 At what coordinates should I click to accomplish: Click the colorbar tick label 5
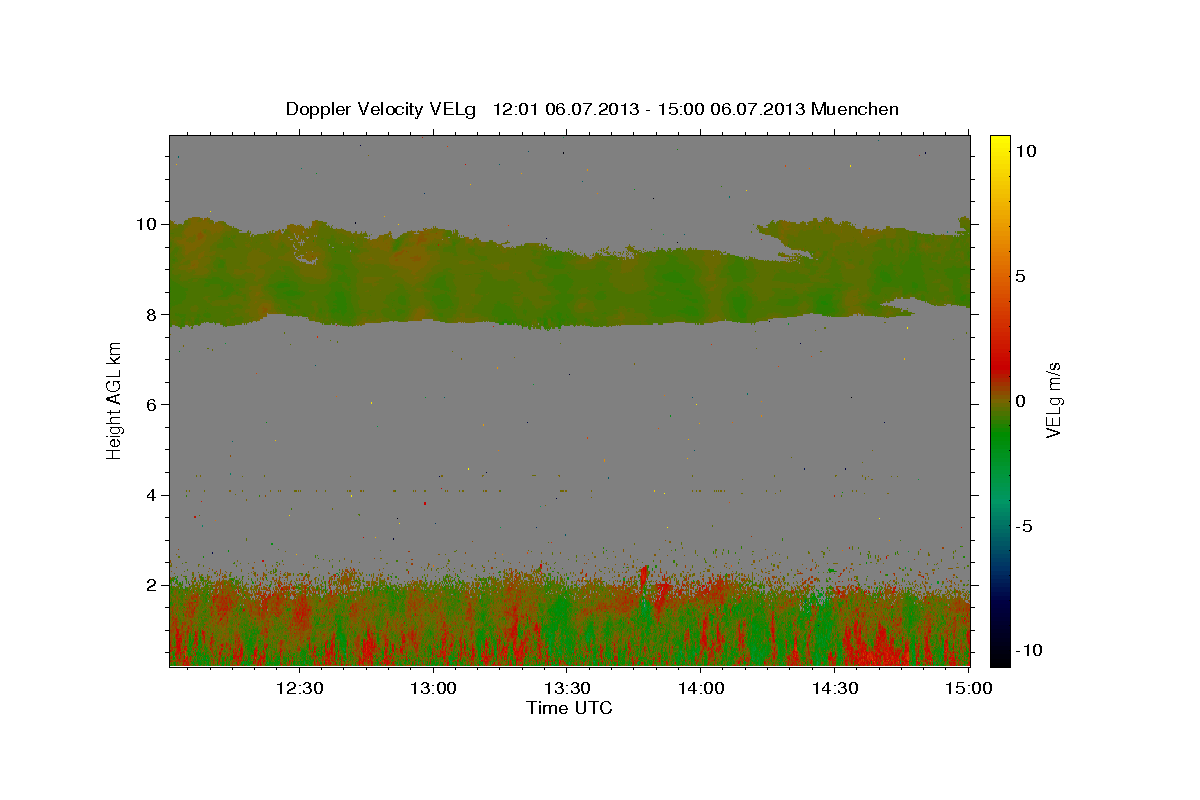point(1020,276)
